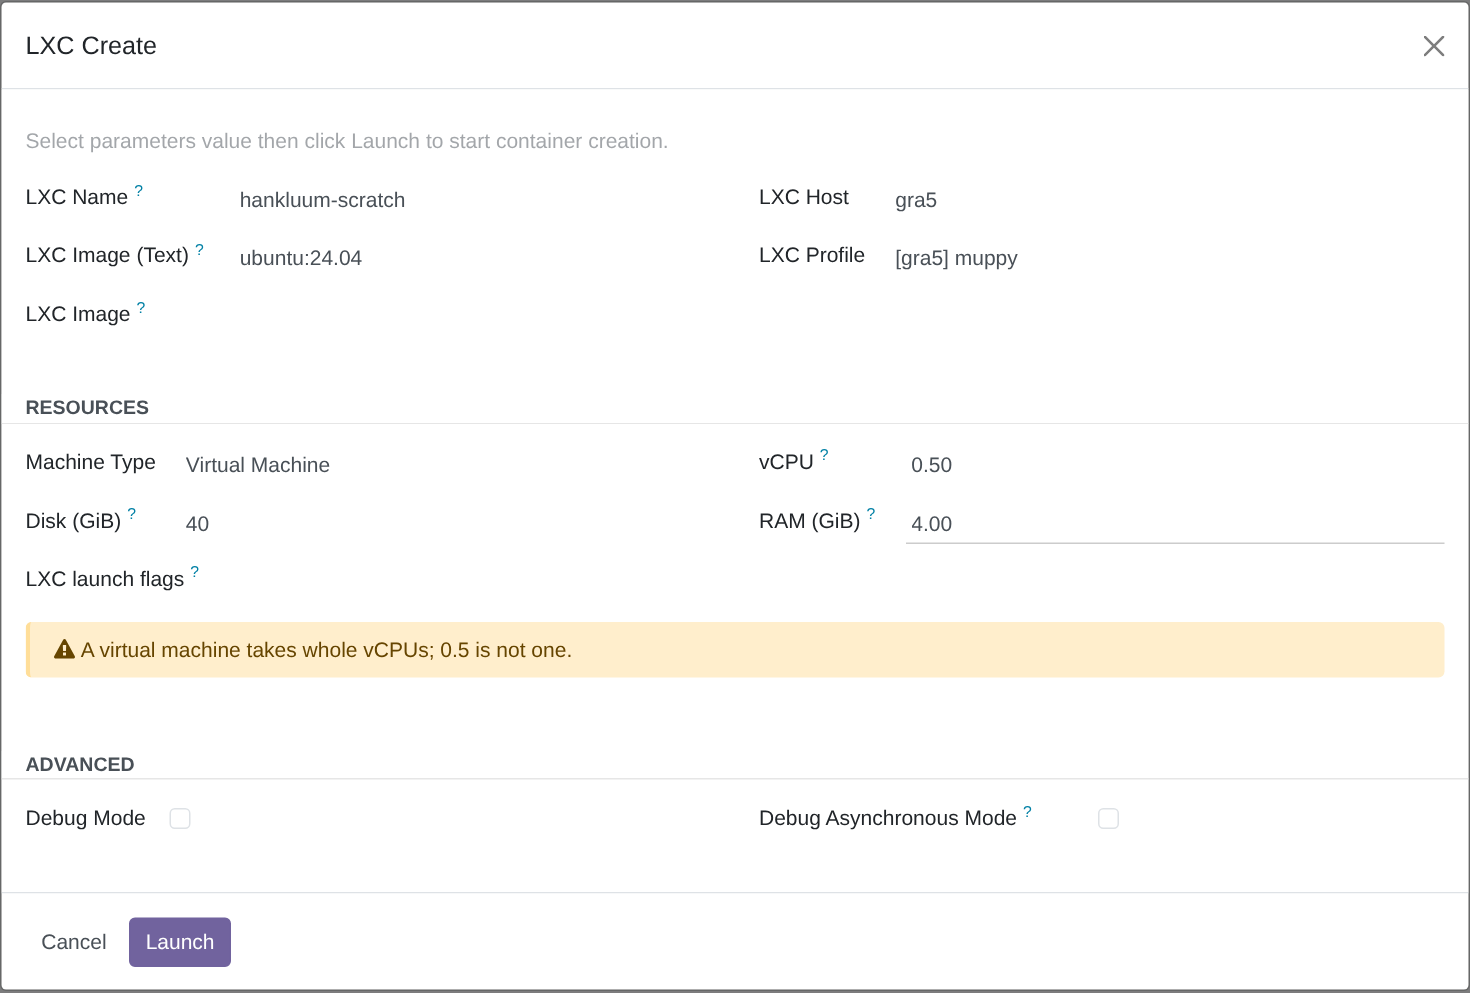Open the LXC Host field showing gra5
This screenshot has height=993, width=1470.
coord(1167,200)
